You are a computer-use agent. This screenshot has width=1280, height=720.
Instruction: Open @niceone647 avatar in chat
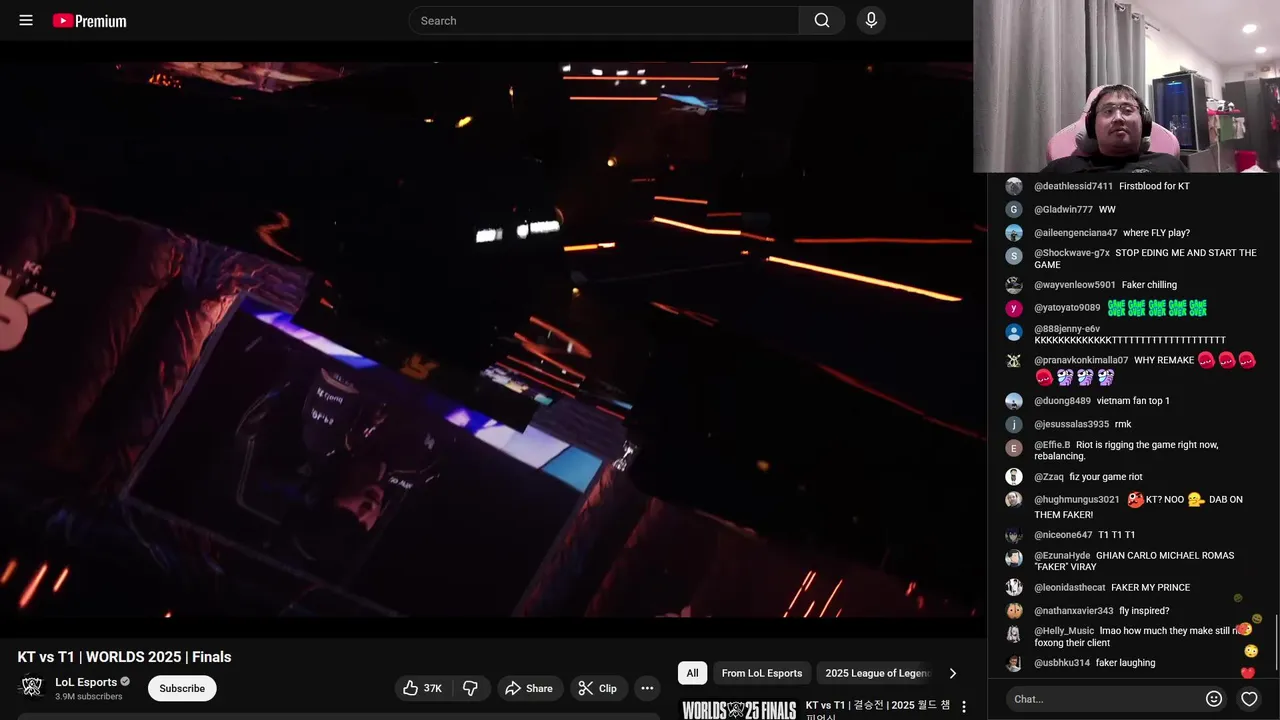(x=1014, y=535)
